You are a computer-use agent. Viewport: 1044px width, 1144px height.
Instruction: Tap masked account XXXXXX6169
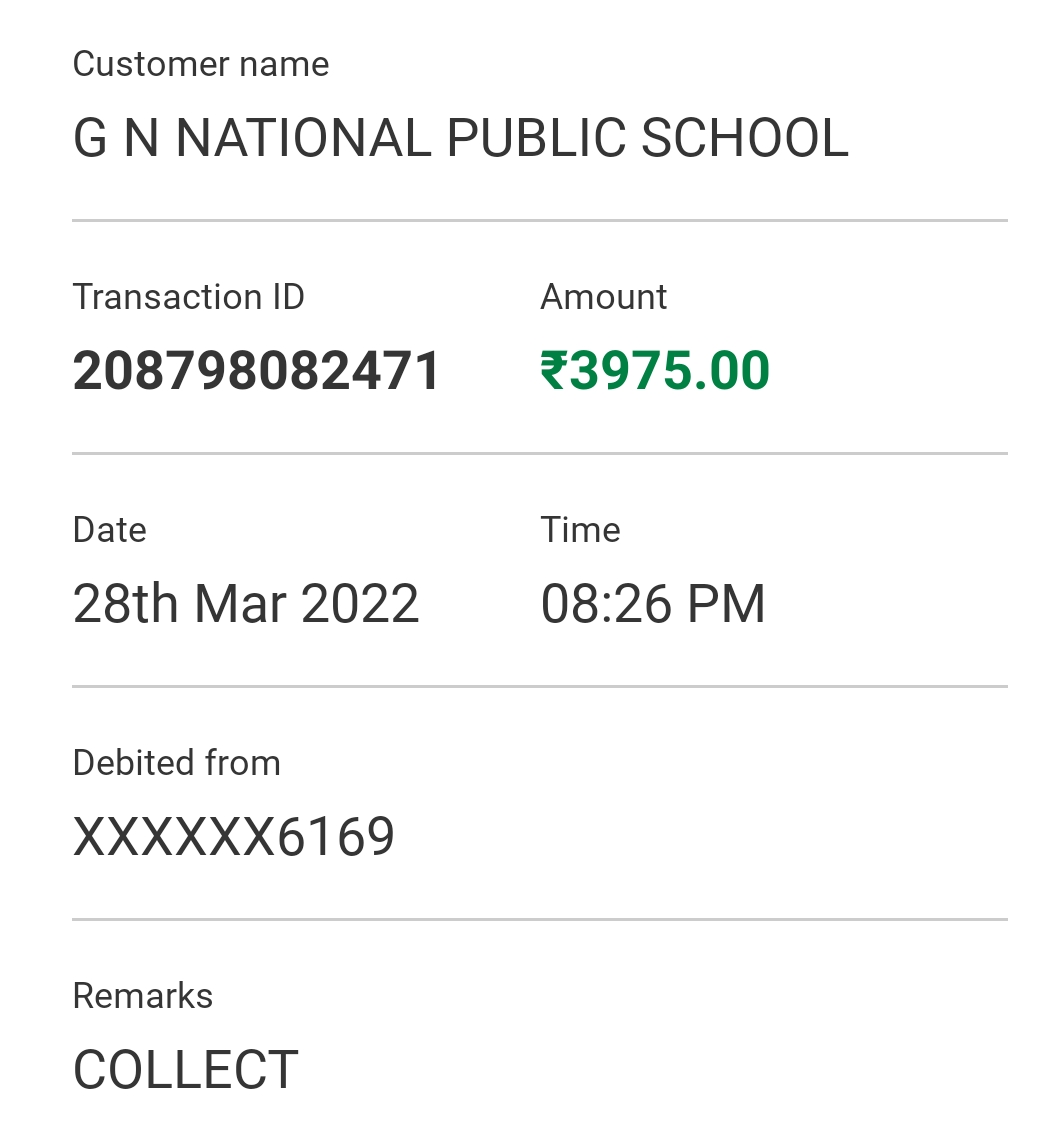(x=233, y=837)
